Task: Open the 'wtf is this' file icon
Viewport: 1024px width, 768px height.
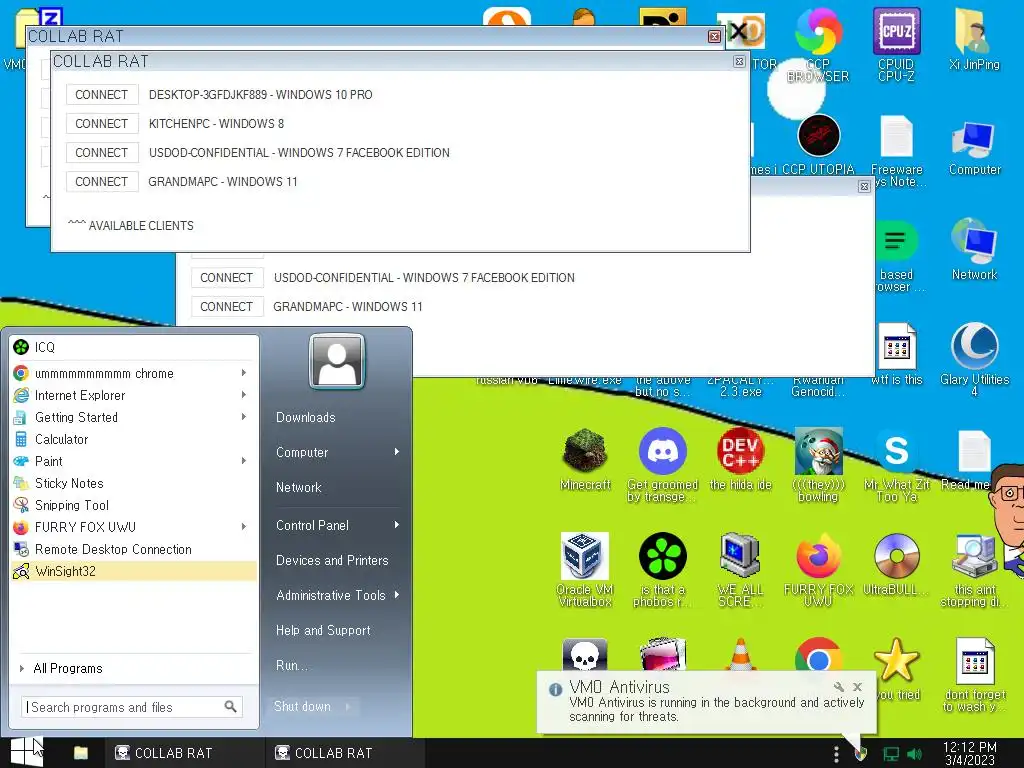Action: [896, 354]
